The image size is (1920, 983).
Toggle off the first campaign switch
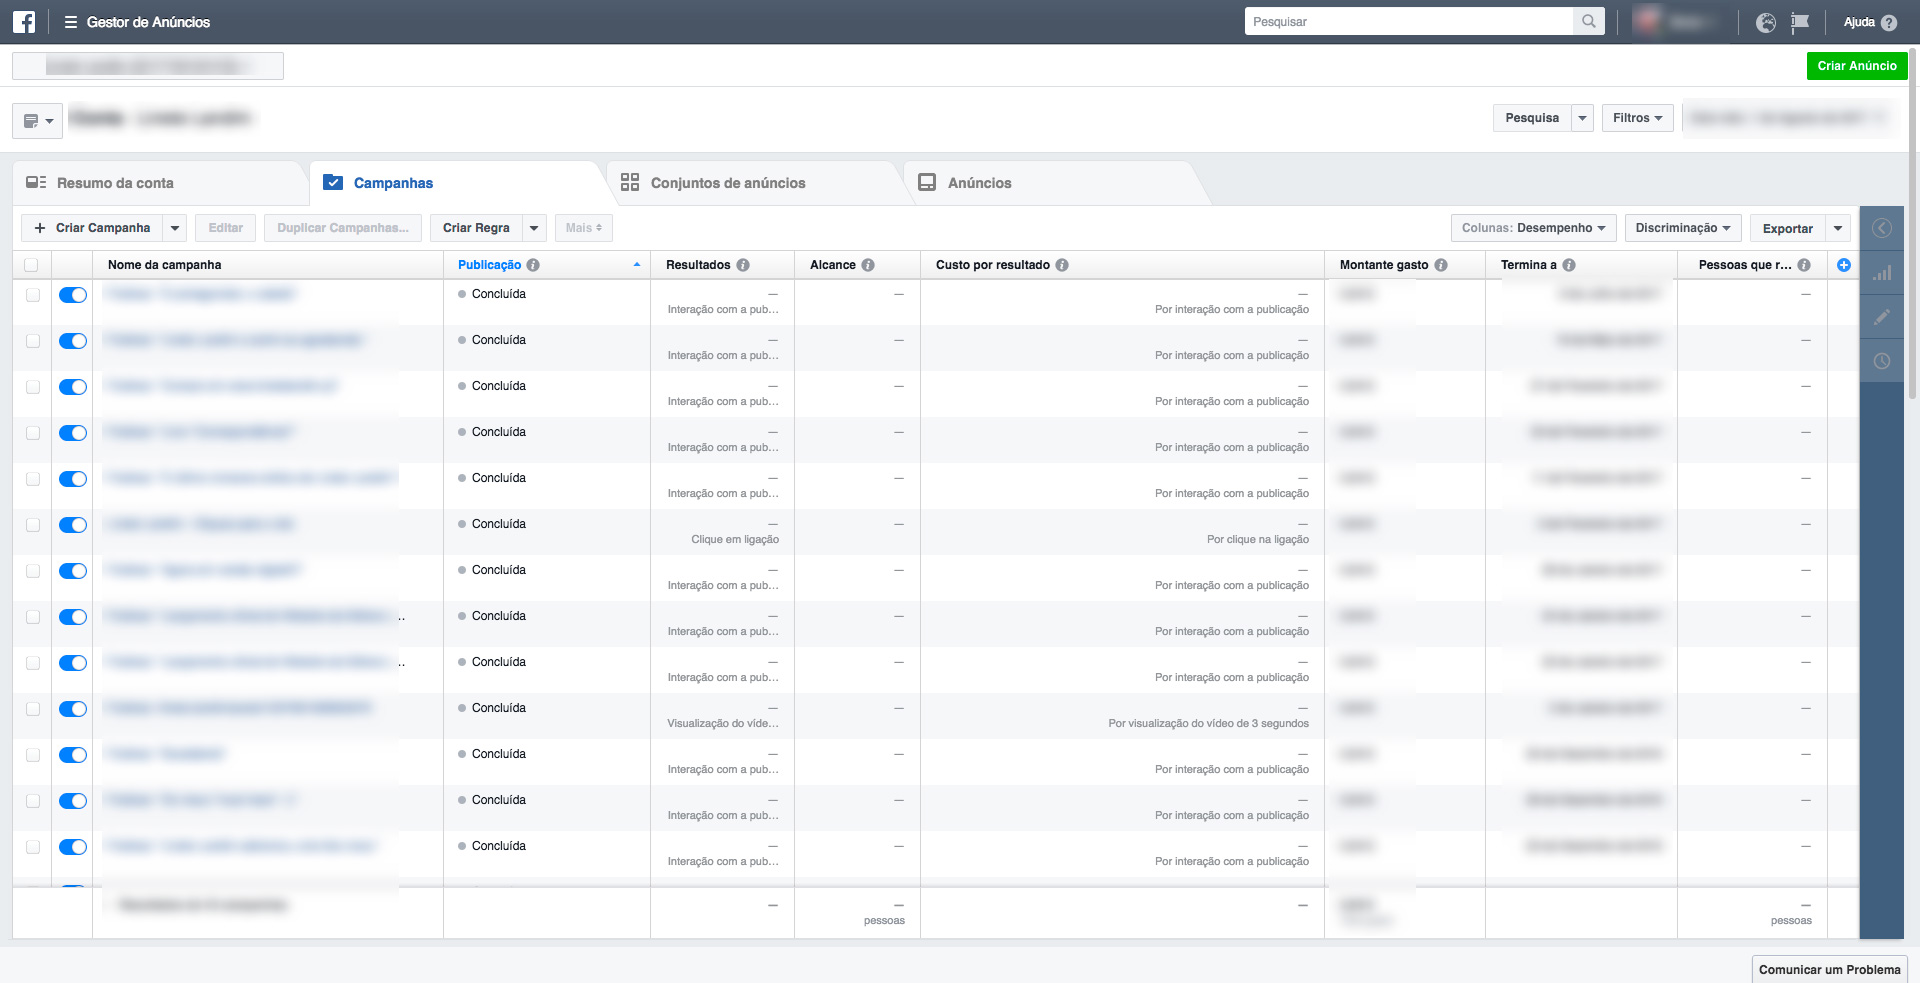click(x=73, y=295)
